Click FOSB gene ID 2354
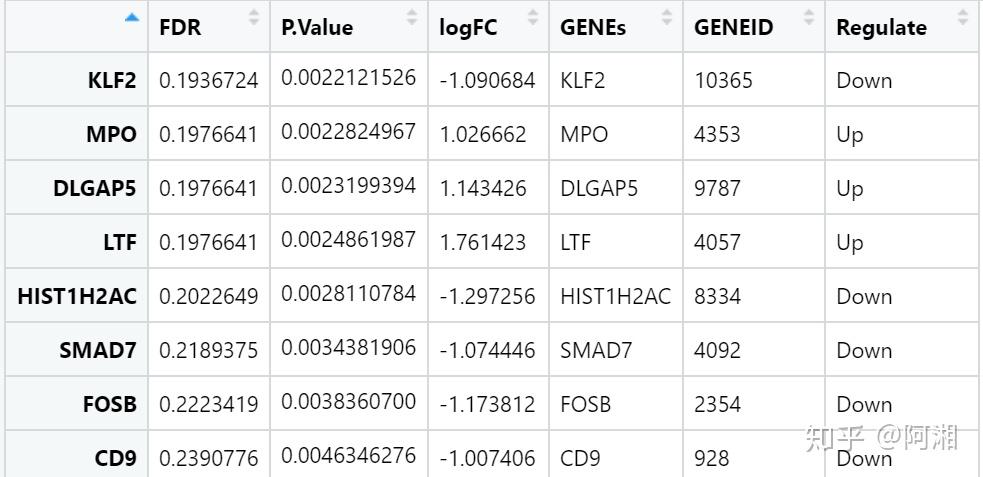Image resolution: width=983 pixels, height=477 pixels. pyautogui.click(x=718, y=405)
